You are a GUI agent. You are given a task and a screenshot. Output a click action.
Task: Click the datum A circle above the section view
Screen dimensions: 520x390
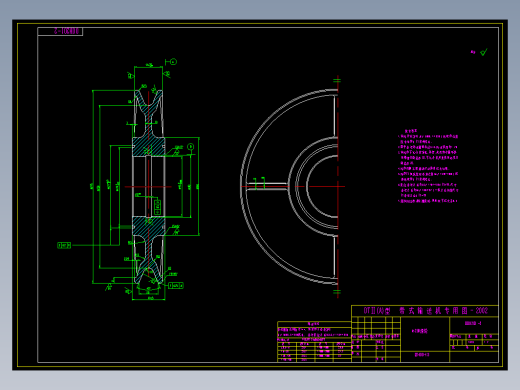[173, 62]
